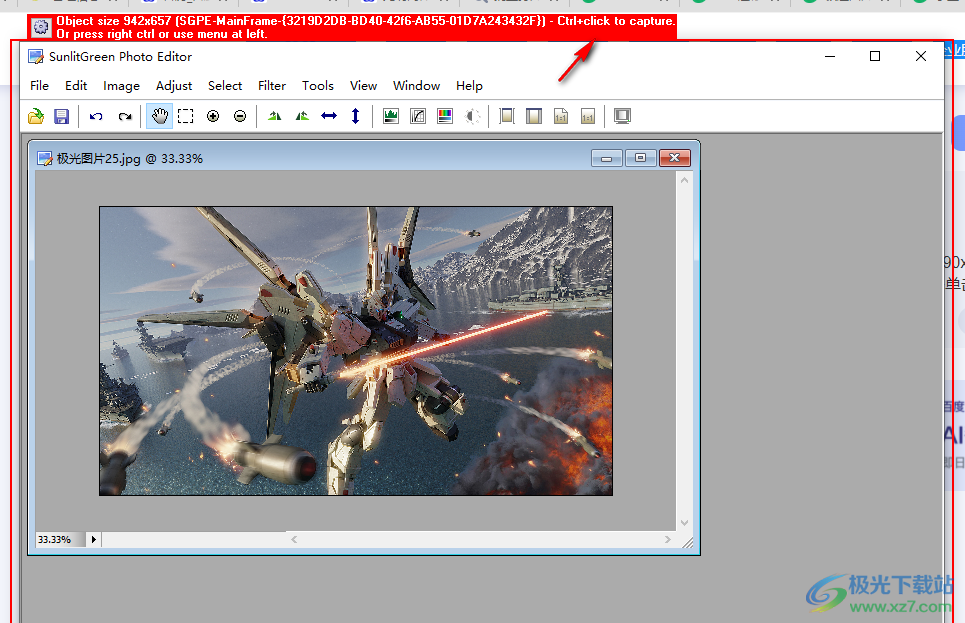This screenshot has height=623, width=965.
Task: Maximize the SunlitGreen Photo Editor window
Action: (x=875, y=56)
